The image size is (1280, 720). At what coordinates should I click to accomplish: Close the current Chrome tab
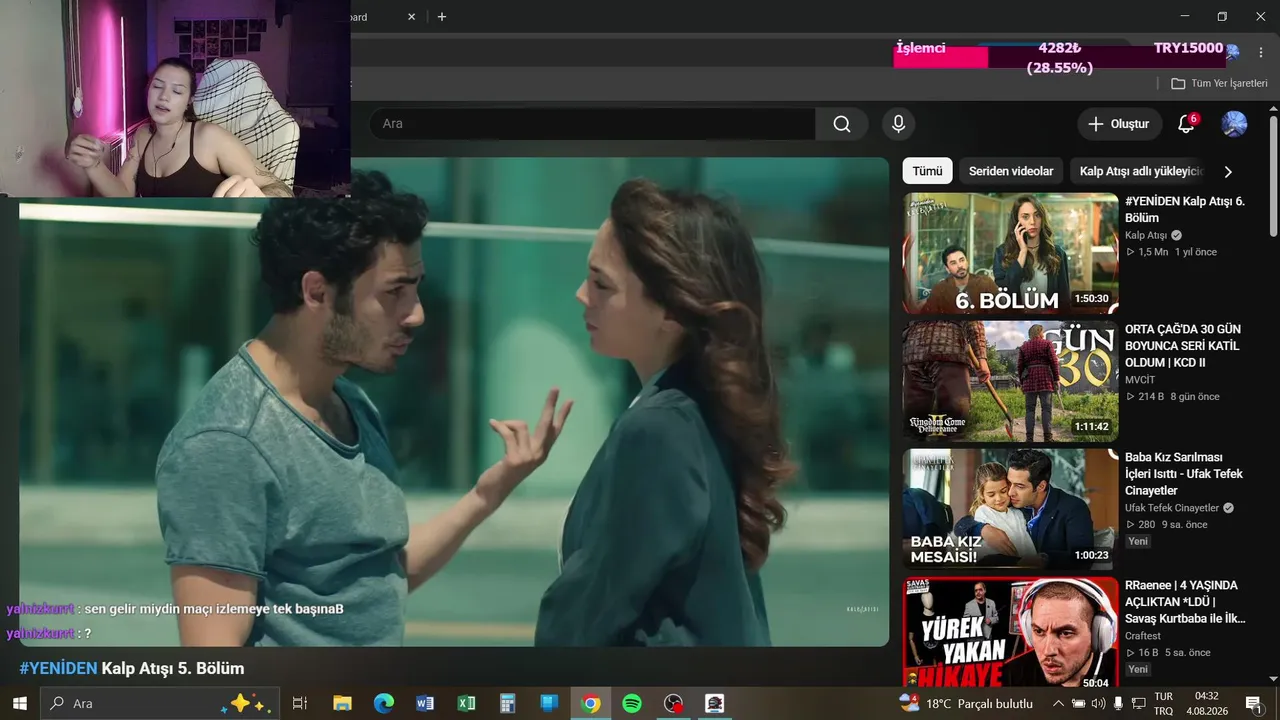click(411, 17)
